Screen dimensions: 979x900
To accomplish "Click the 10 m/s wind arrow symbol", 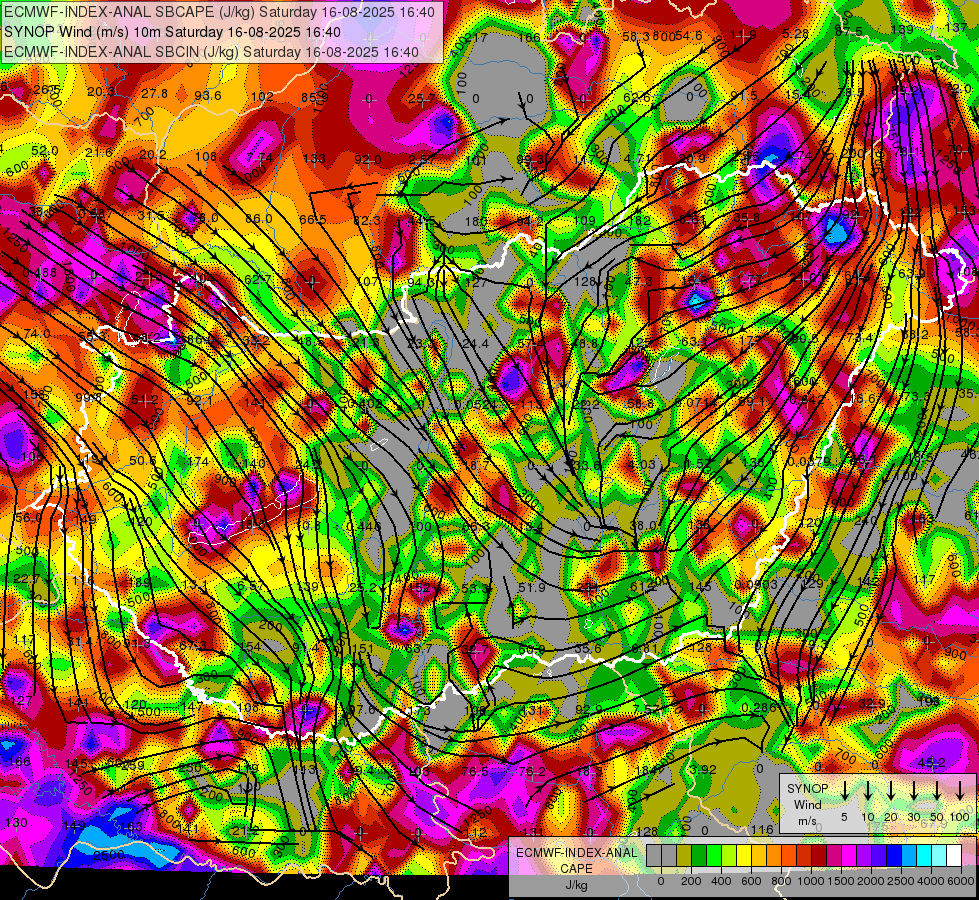I will [867, 791].
